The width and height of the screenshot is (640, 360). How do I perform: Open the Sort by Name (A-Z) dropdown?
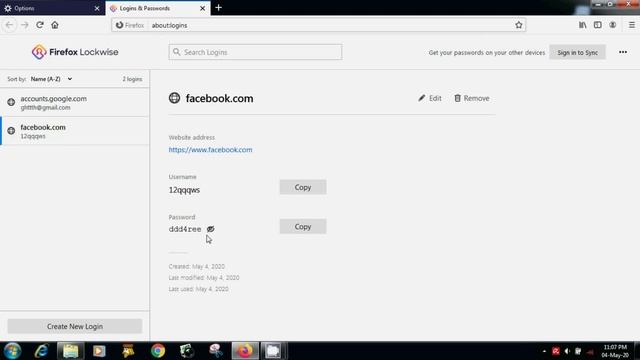tap(51, 79)
